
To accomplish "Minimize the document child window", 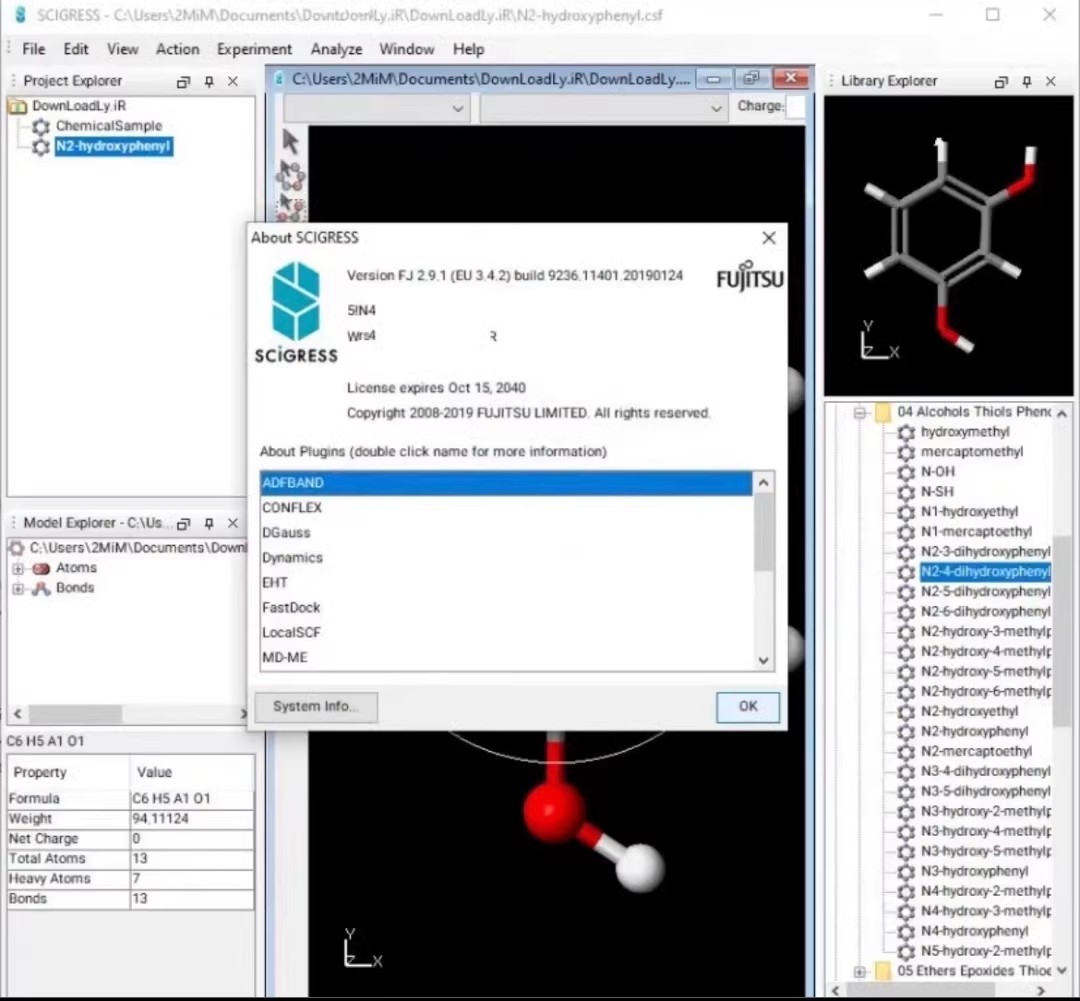I will 714,79.
